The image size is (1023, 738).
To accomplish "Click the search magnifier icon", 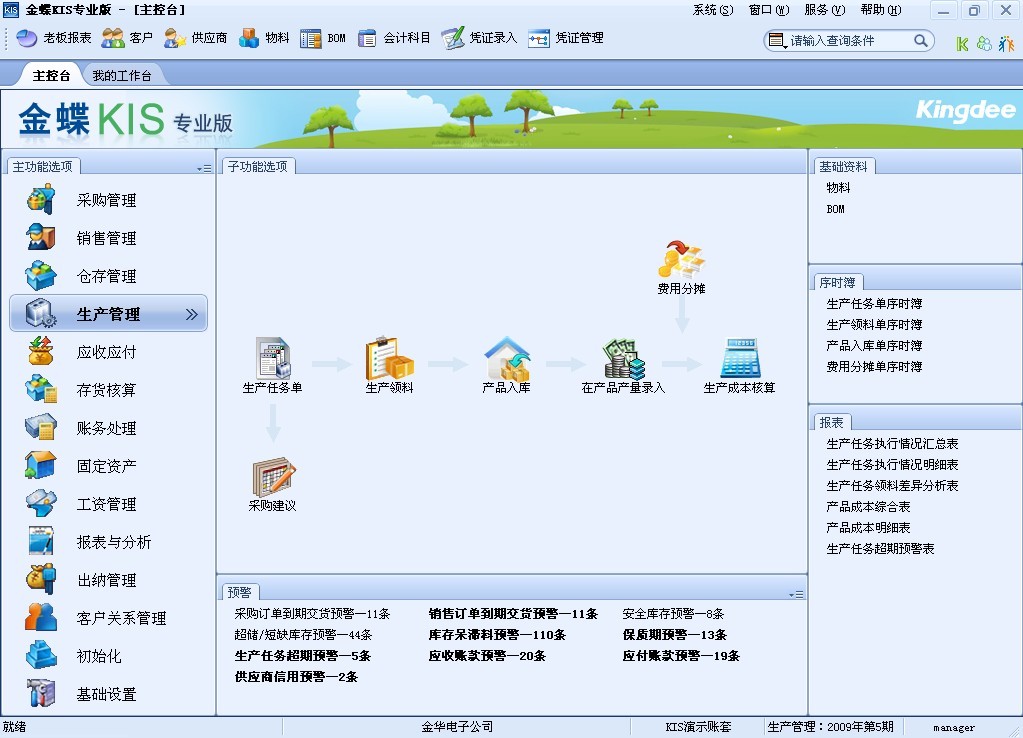I will [920, 40].
